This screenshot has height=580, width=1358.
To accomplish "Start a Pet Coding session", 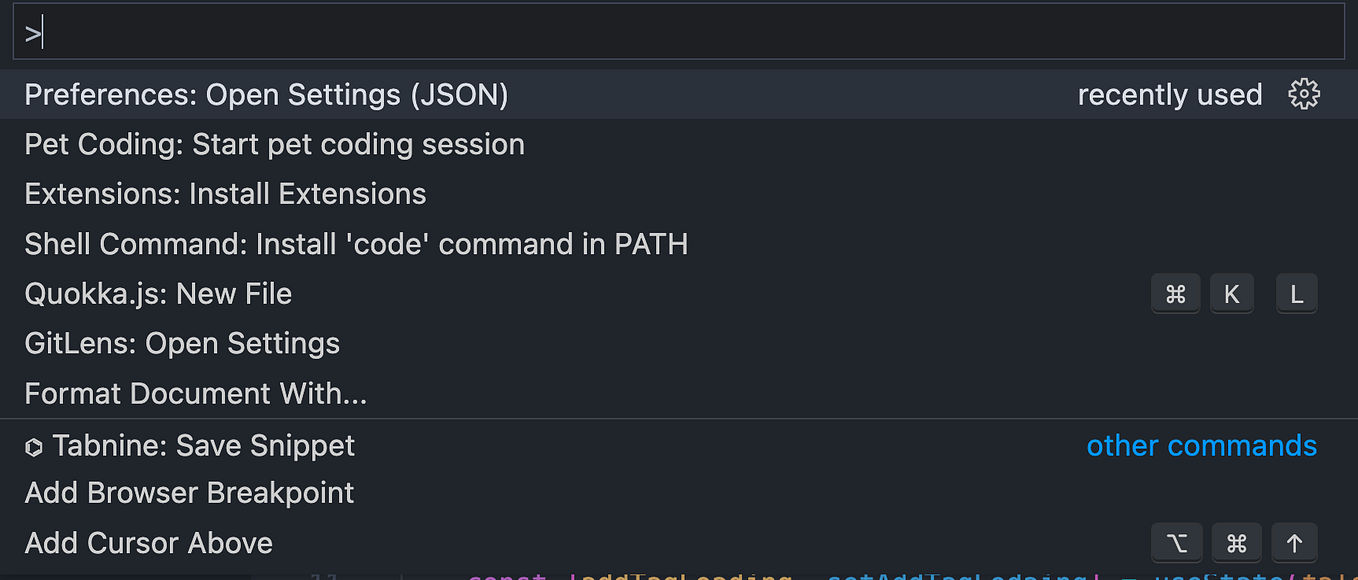I will [274, 144].
